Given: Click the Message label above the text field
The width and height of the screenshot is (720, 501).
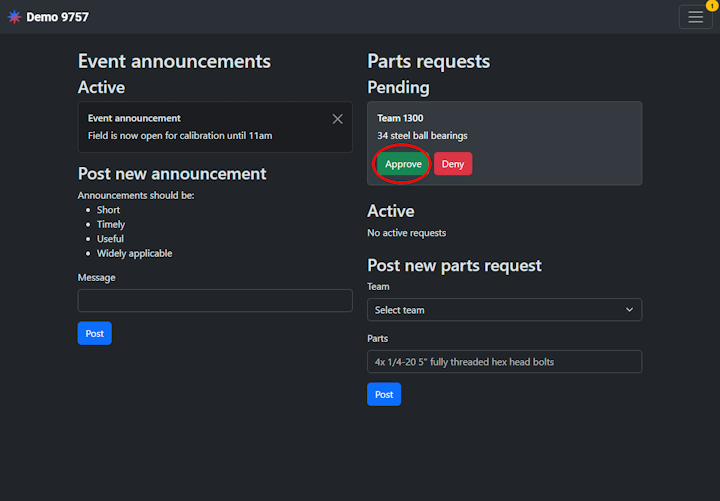Looking at the screenshot, I should click(x=97, y=277).
